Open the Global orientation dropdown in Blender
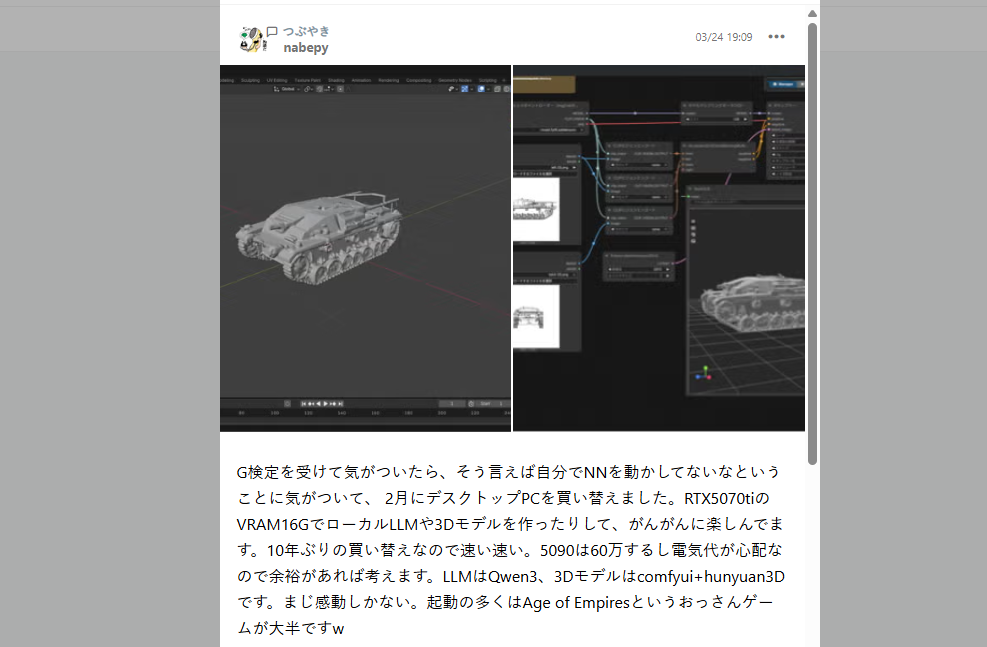 coord(287,89)
